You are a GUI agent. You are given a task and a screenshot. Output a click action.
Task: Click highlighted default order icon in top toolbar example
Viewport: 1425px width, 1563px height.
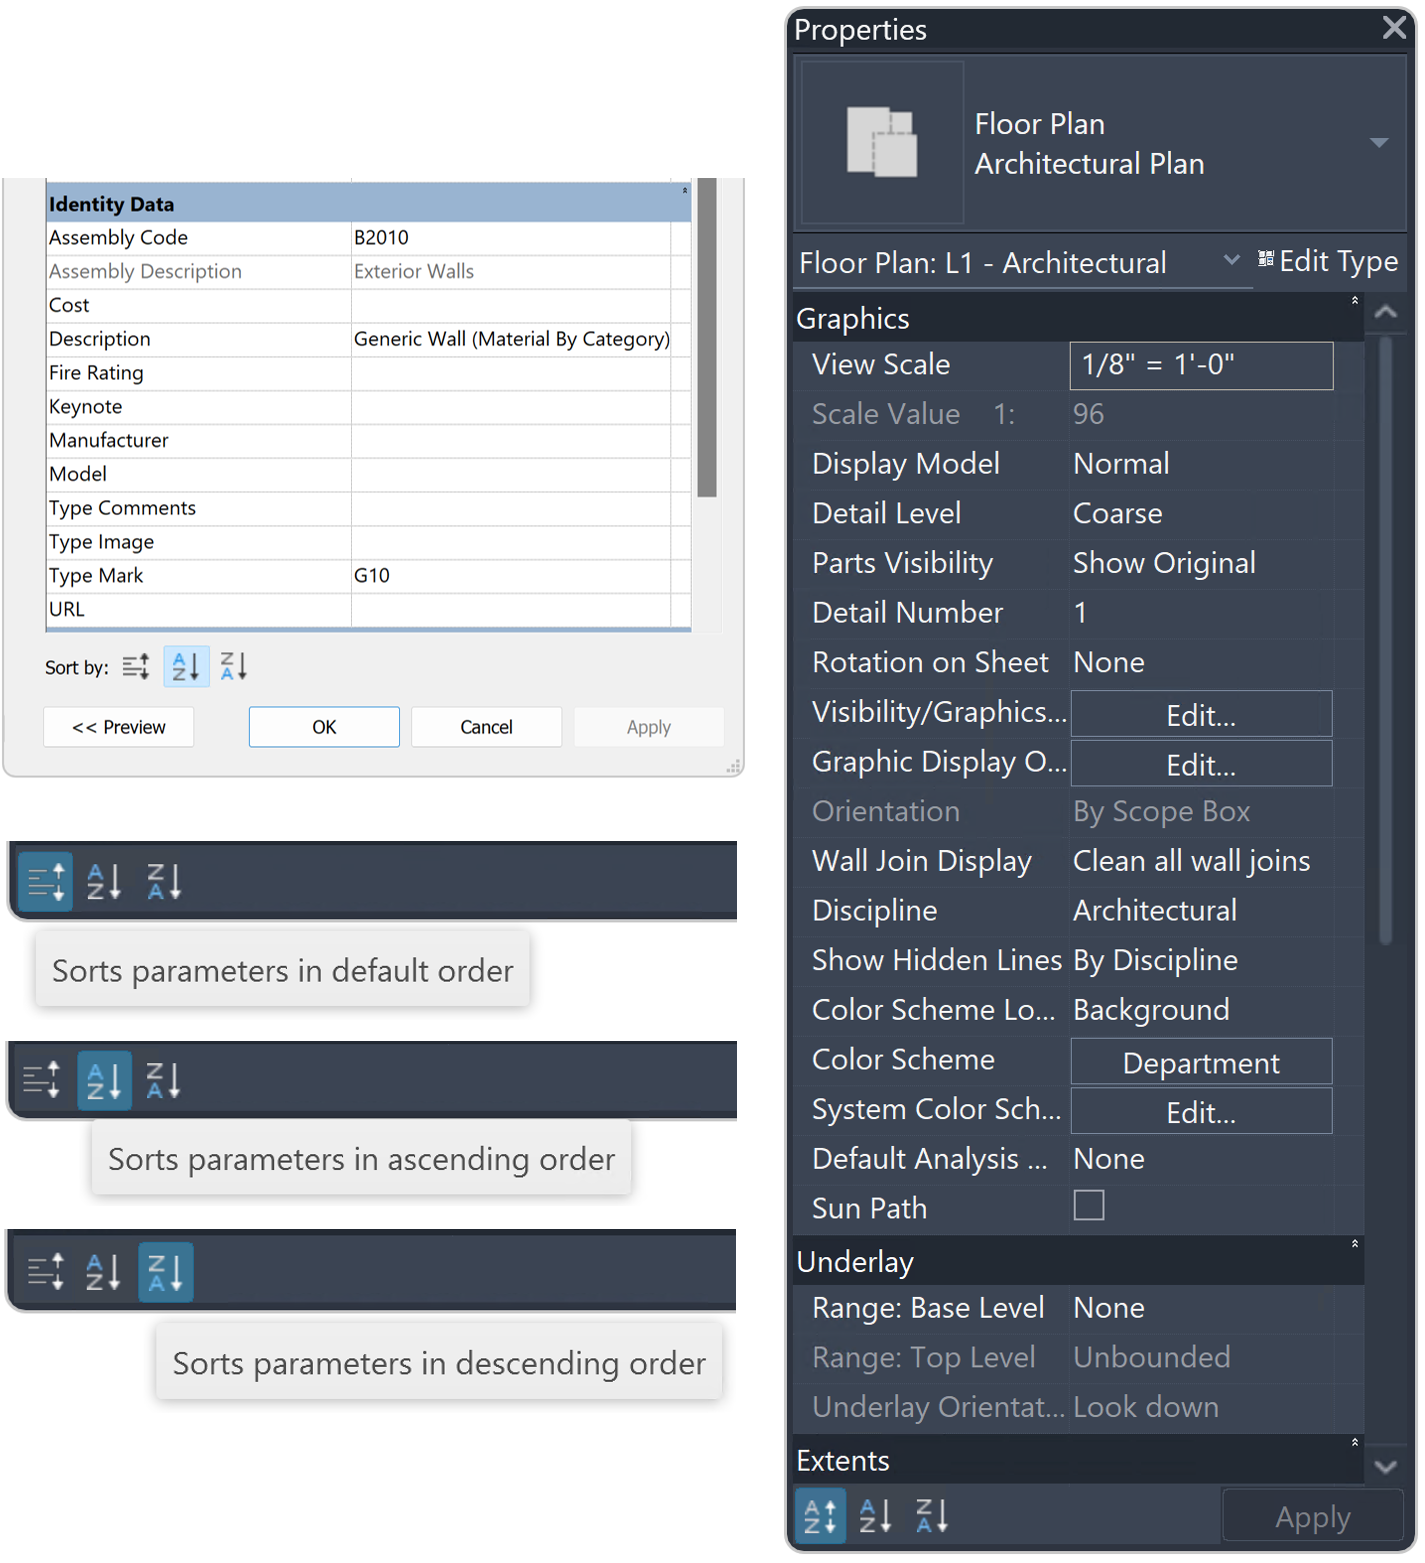46,881
